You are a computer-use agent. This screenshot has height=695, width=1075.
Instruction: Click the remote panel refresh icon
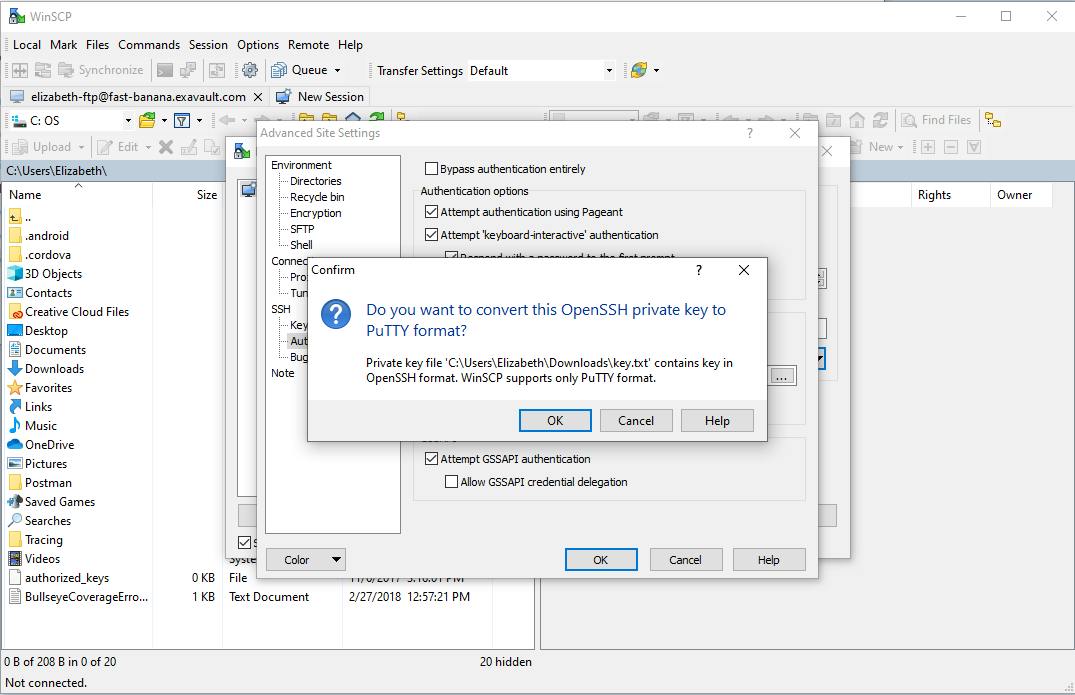(880, 121)
